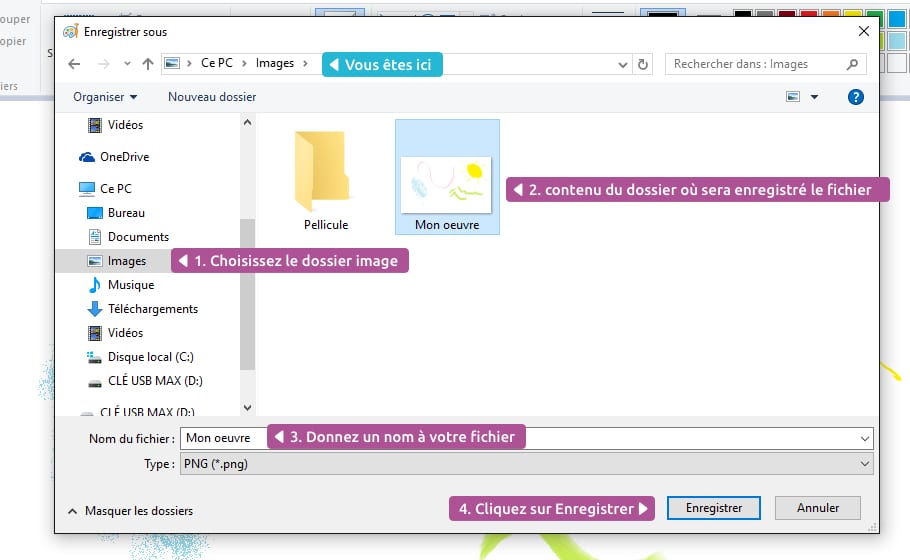Refresh the Images folder view
The height and width of the screenshot is (560, 910).
(643, 64)
